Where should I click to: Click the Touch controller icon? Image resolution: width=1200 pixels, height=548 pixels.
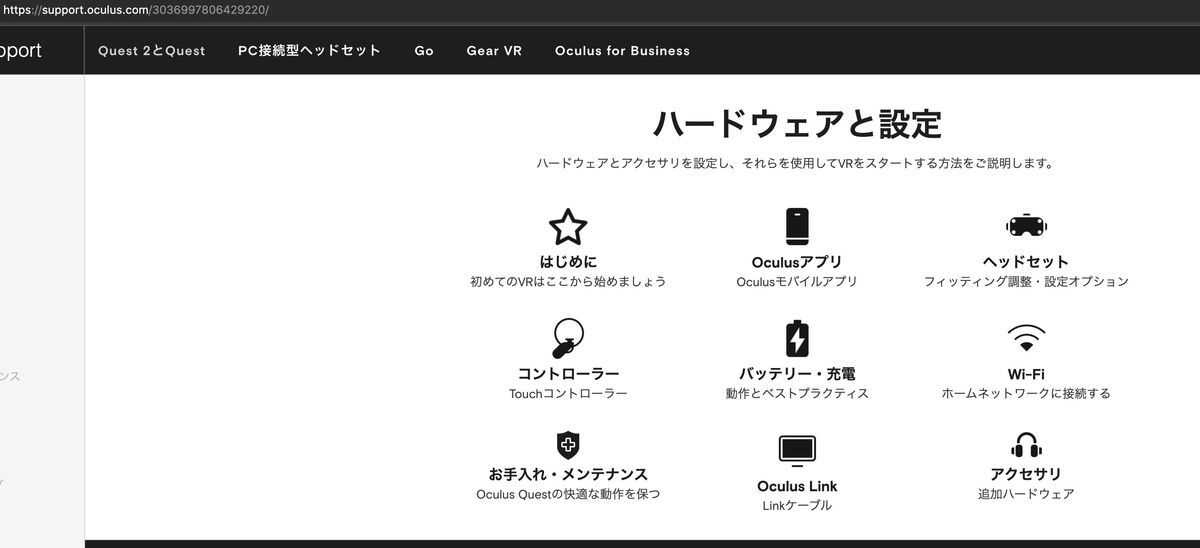(567, 338)
